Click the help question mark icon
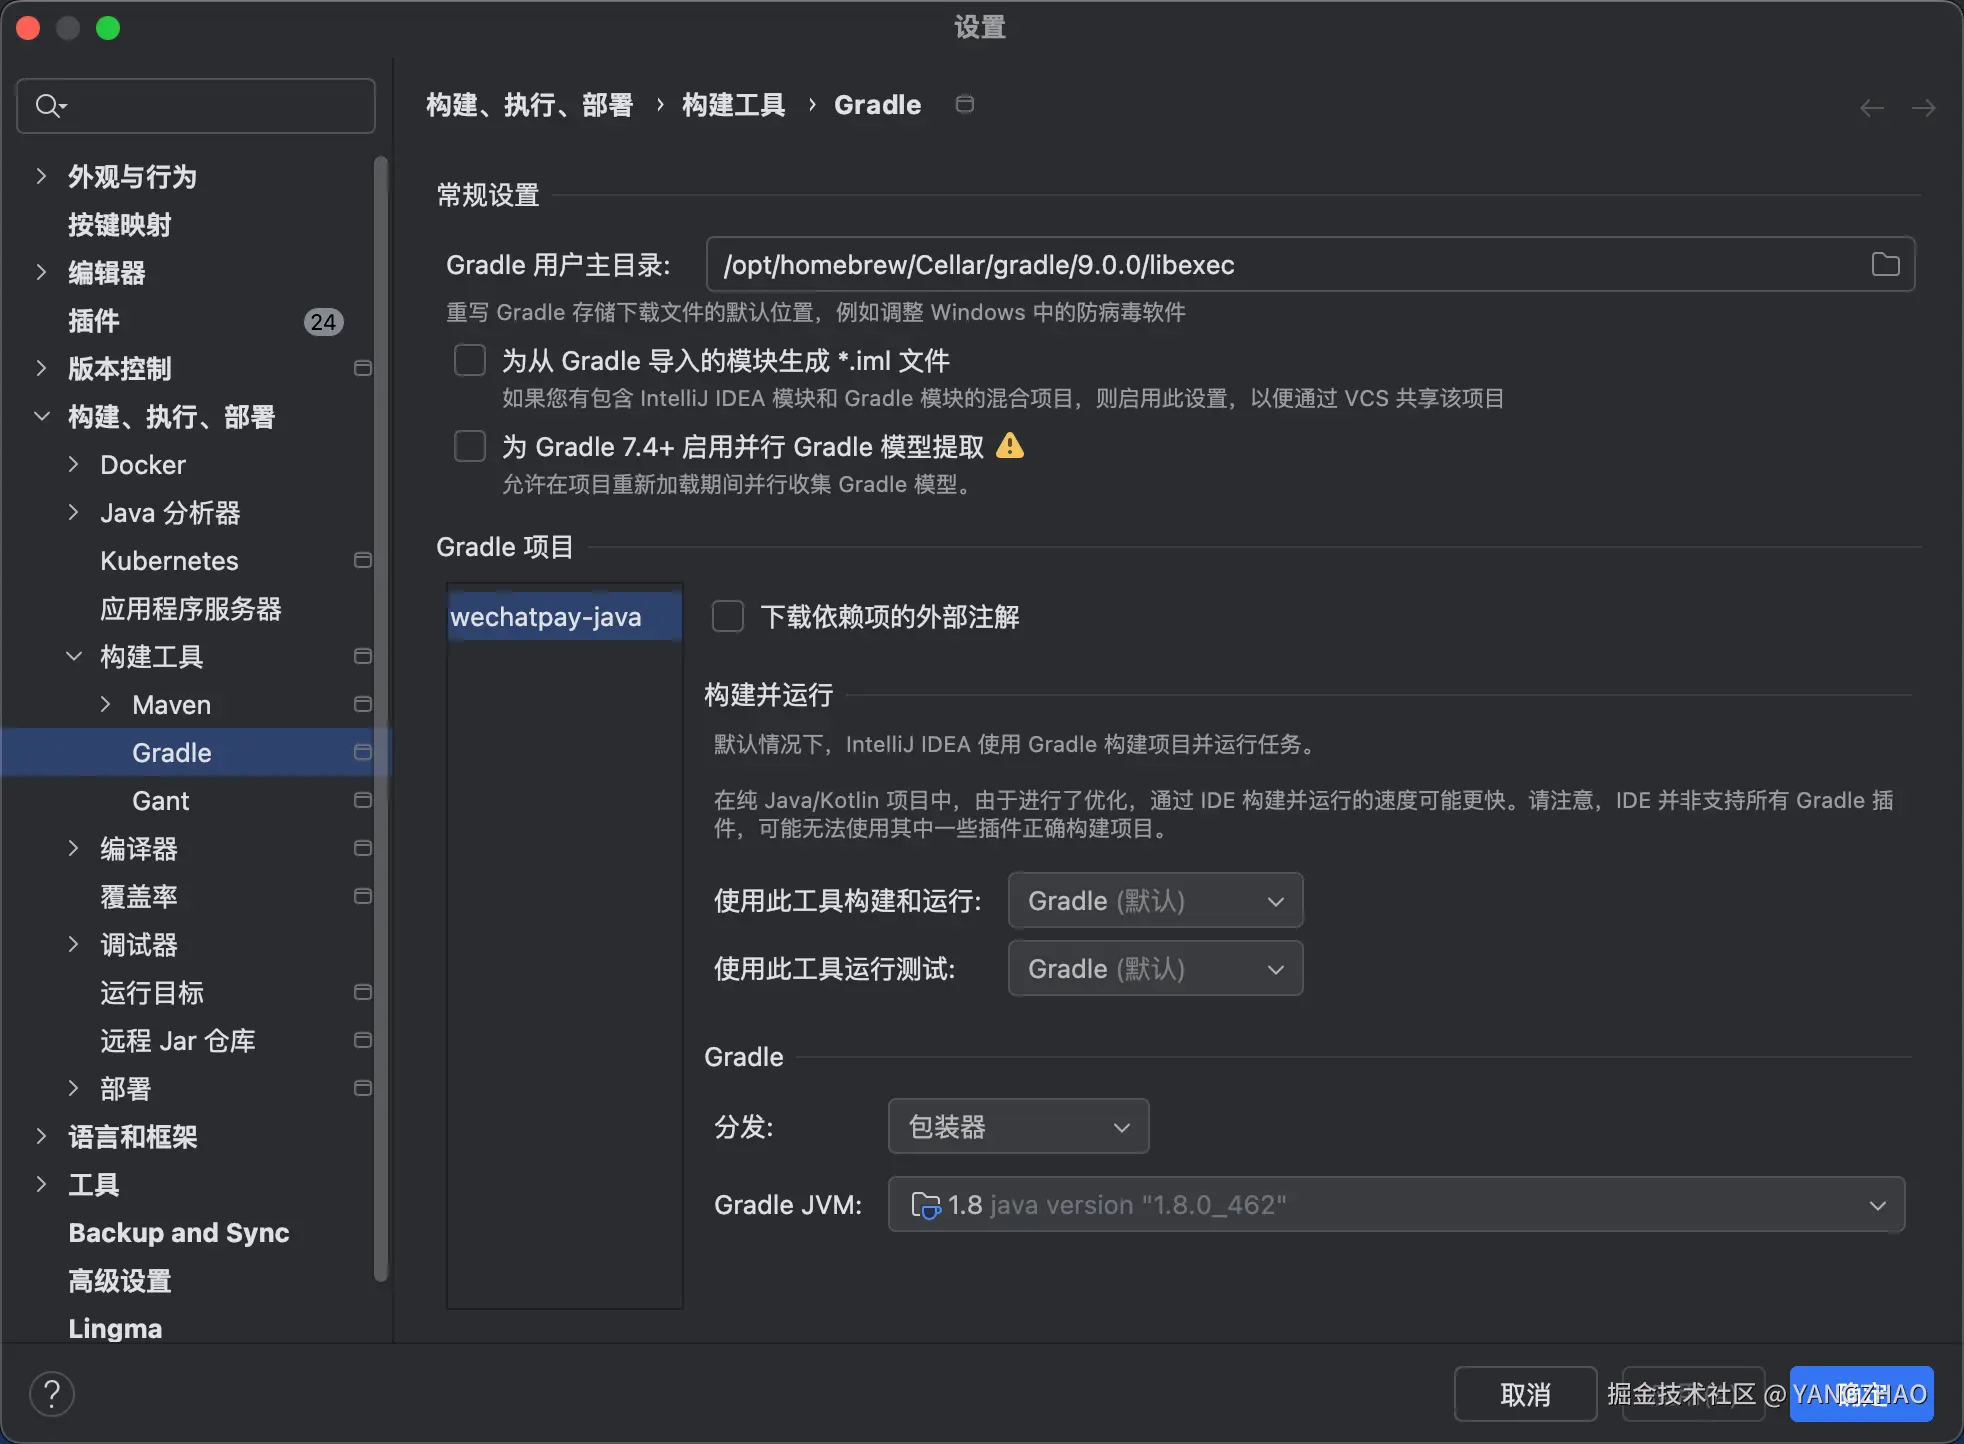 (52, 1393)
